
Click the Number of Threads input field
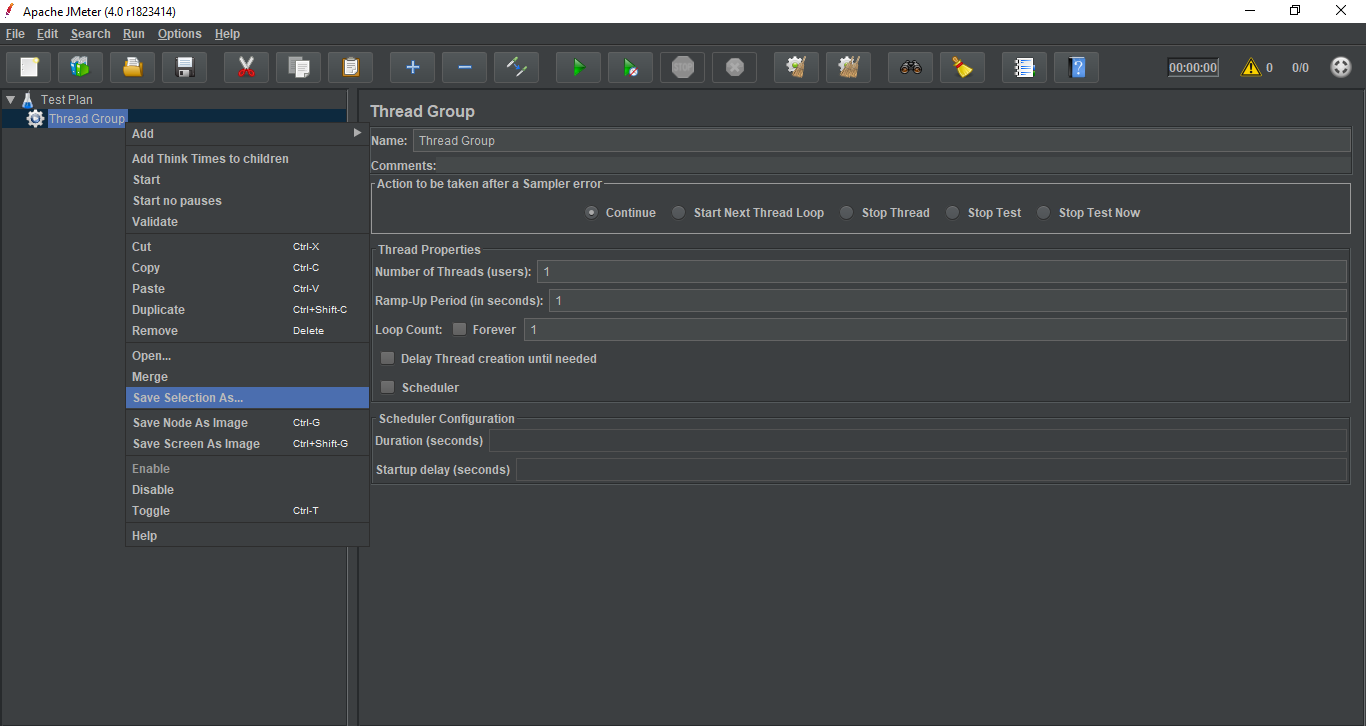click(940, 272)
